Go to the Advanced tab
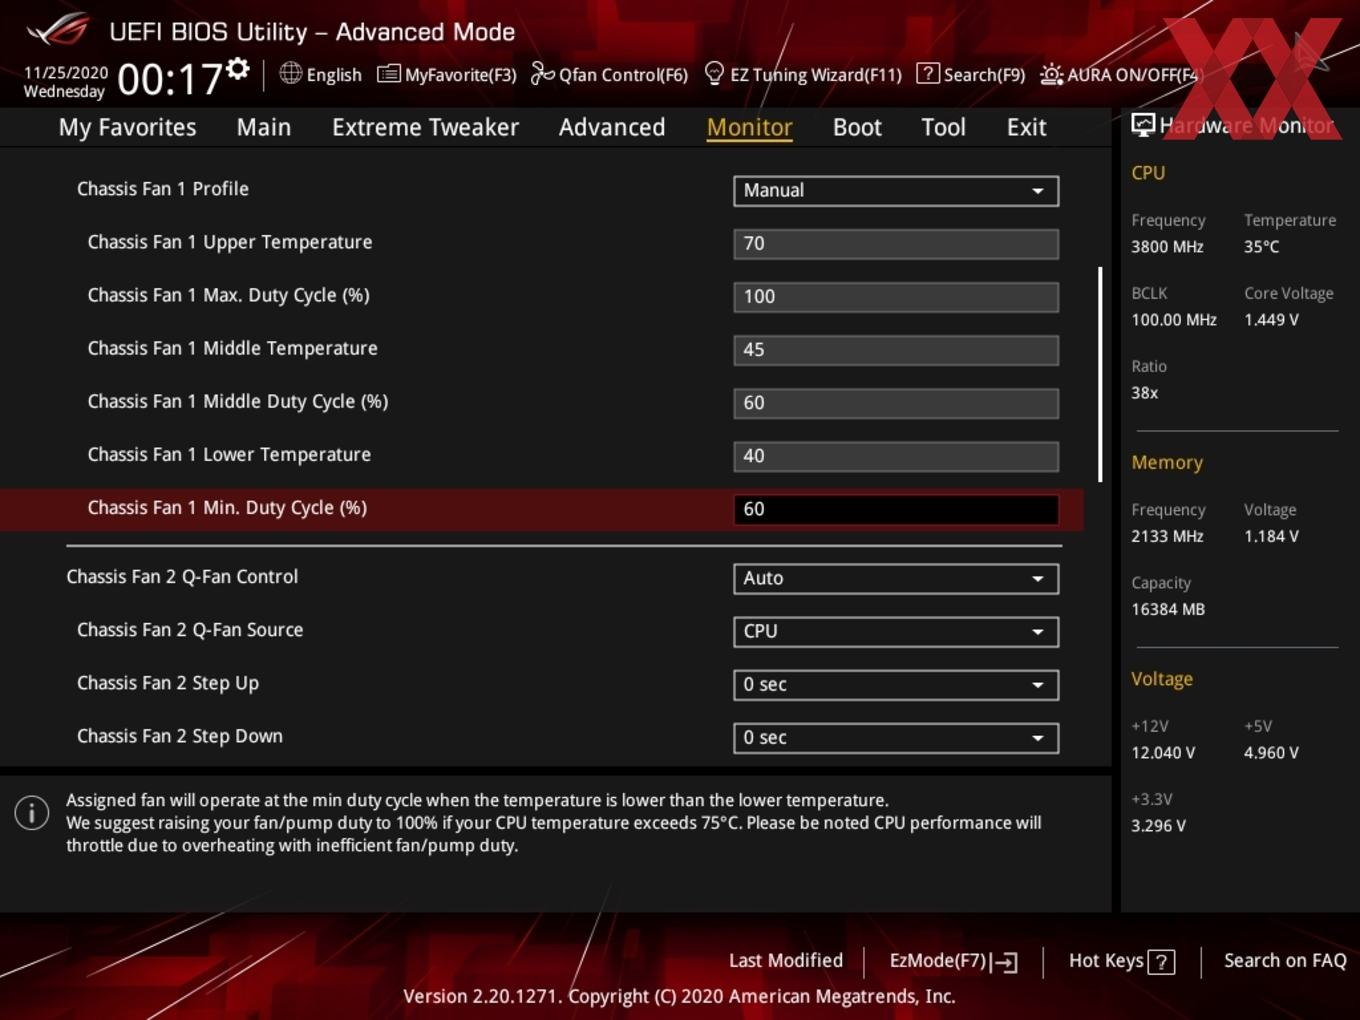 (x=612, y=127)
